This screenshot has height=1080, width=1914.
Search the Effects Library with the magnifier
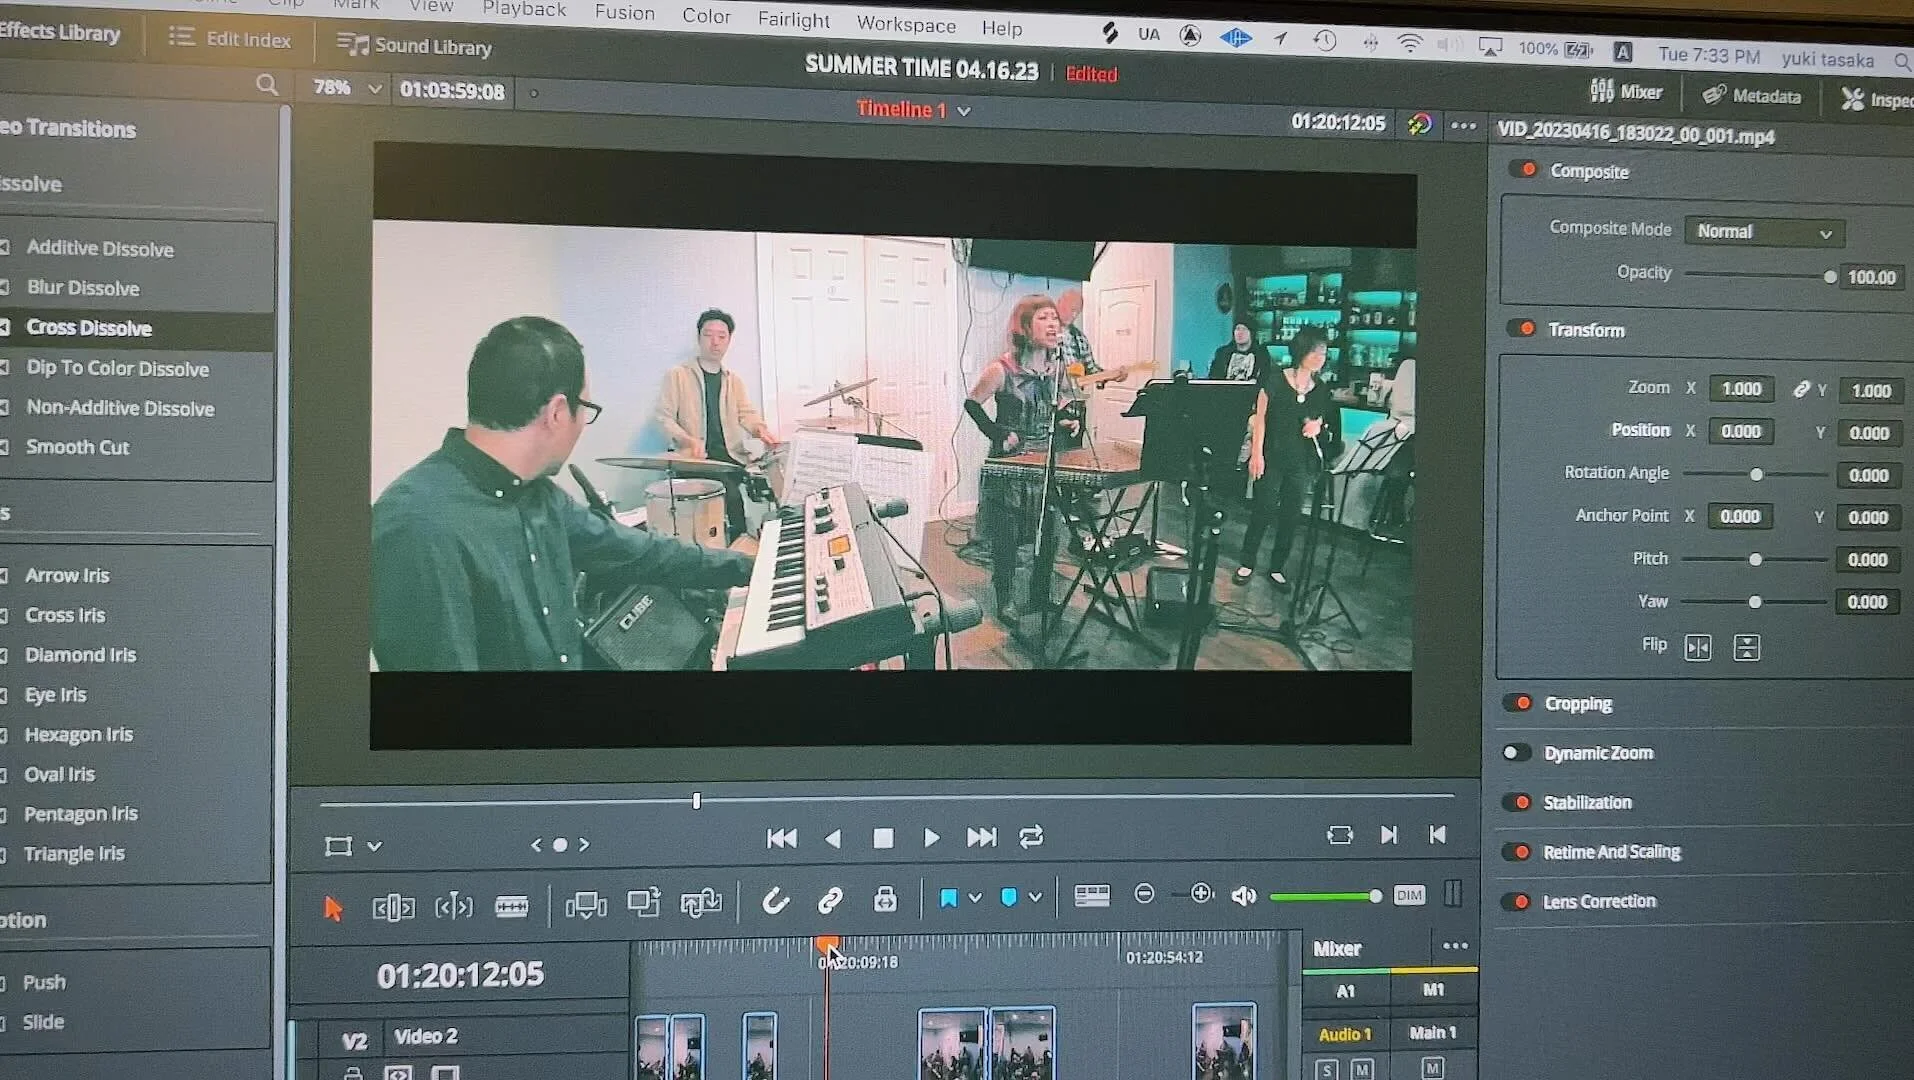click(266, 85)
